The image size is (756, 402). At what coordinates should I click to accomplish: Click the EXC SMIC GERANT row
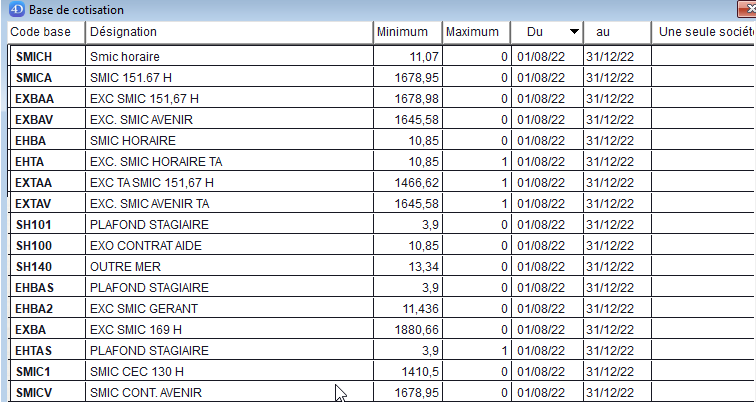(381, 308)
